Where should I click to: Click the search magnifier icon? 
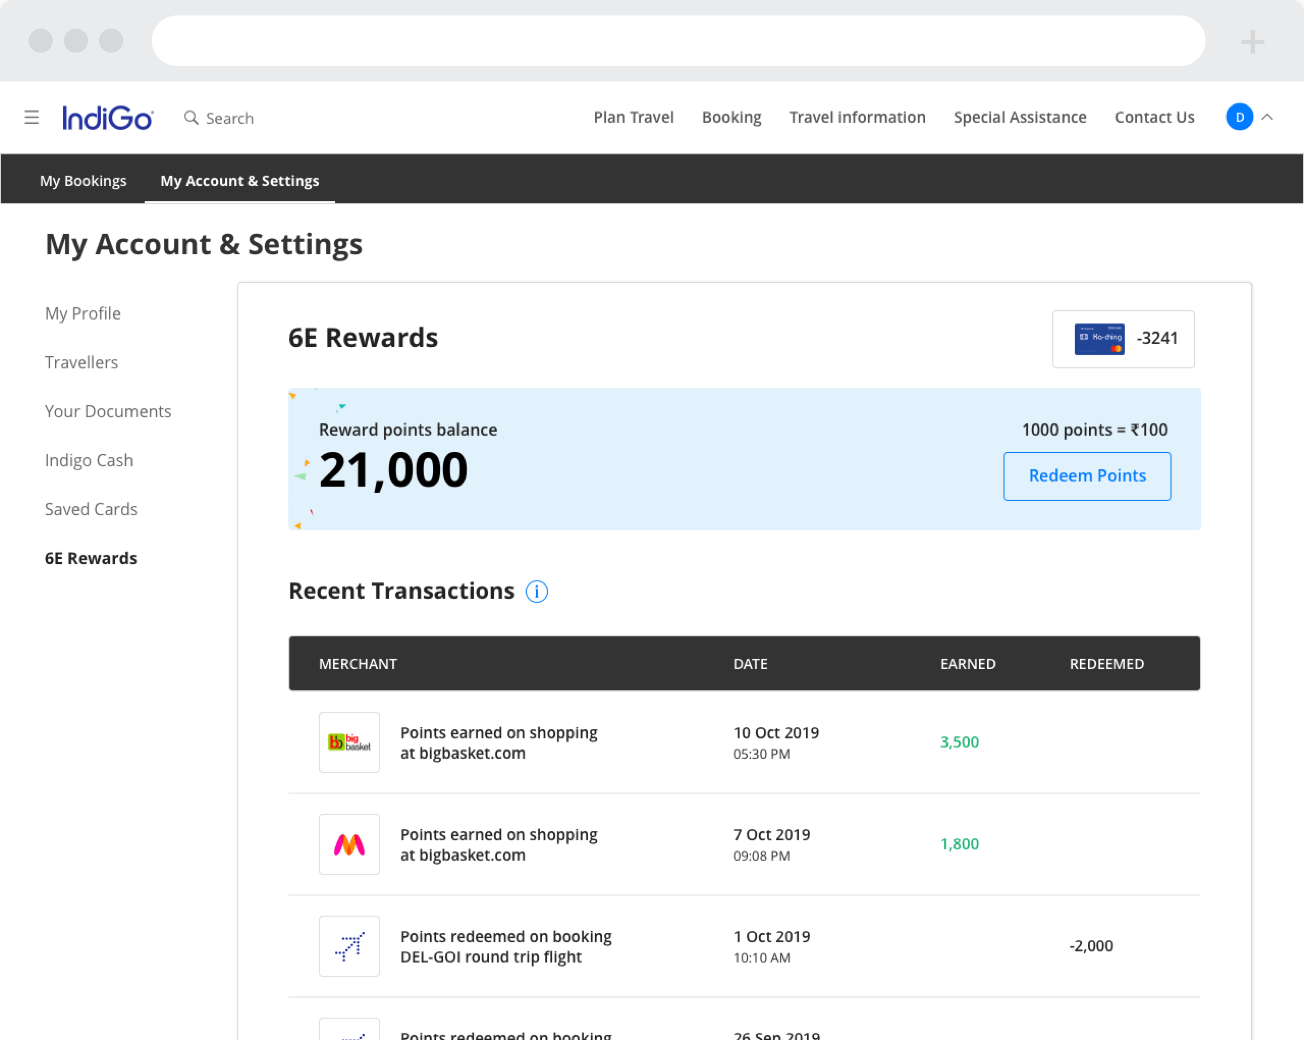point(191,118)
